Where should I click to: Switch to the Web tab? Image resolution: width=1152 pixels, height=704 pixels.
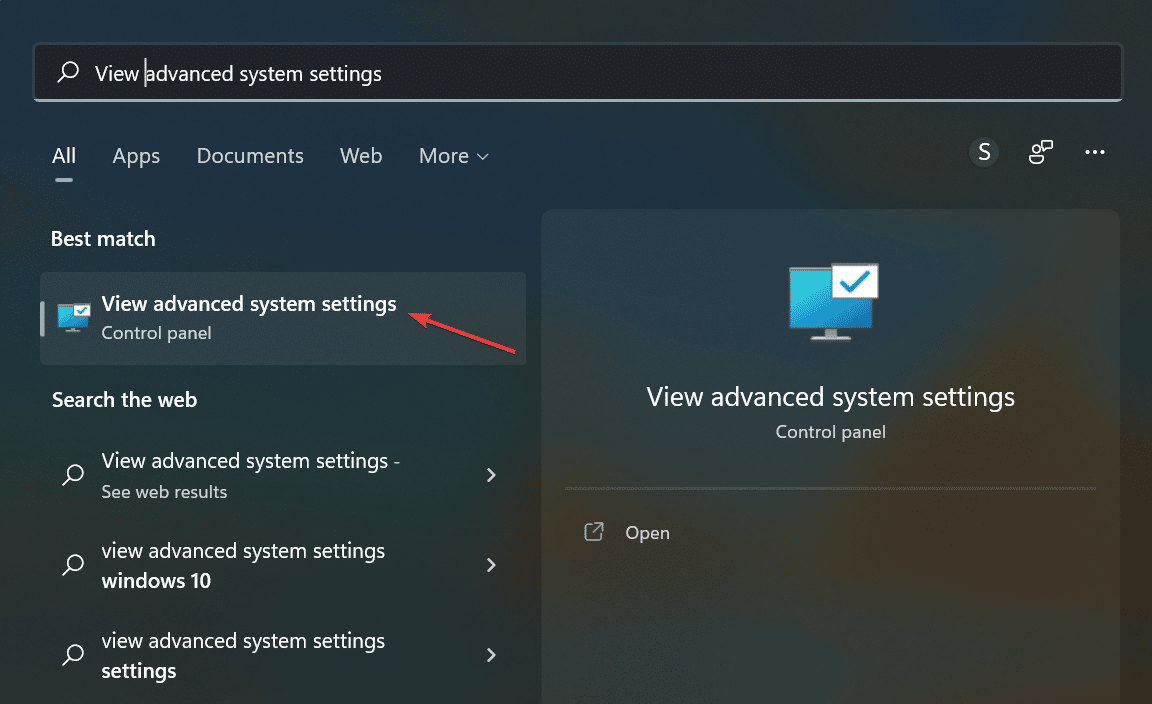[361, 156]
